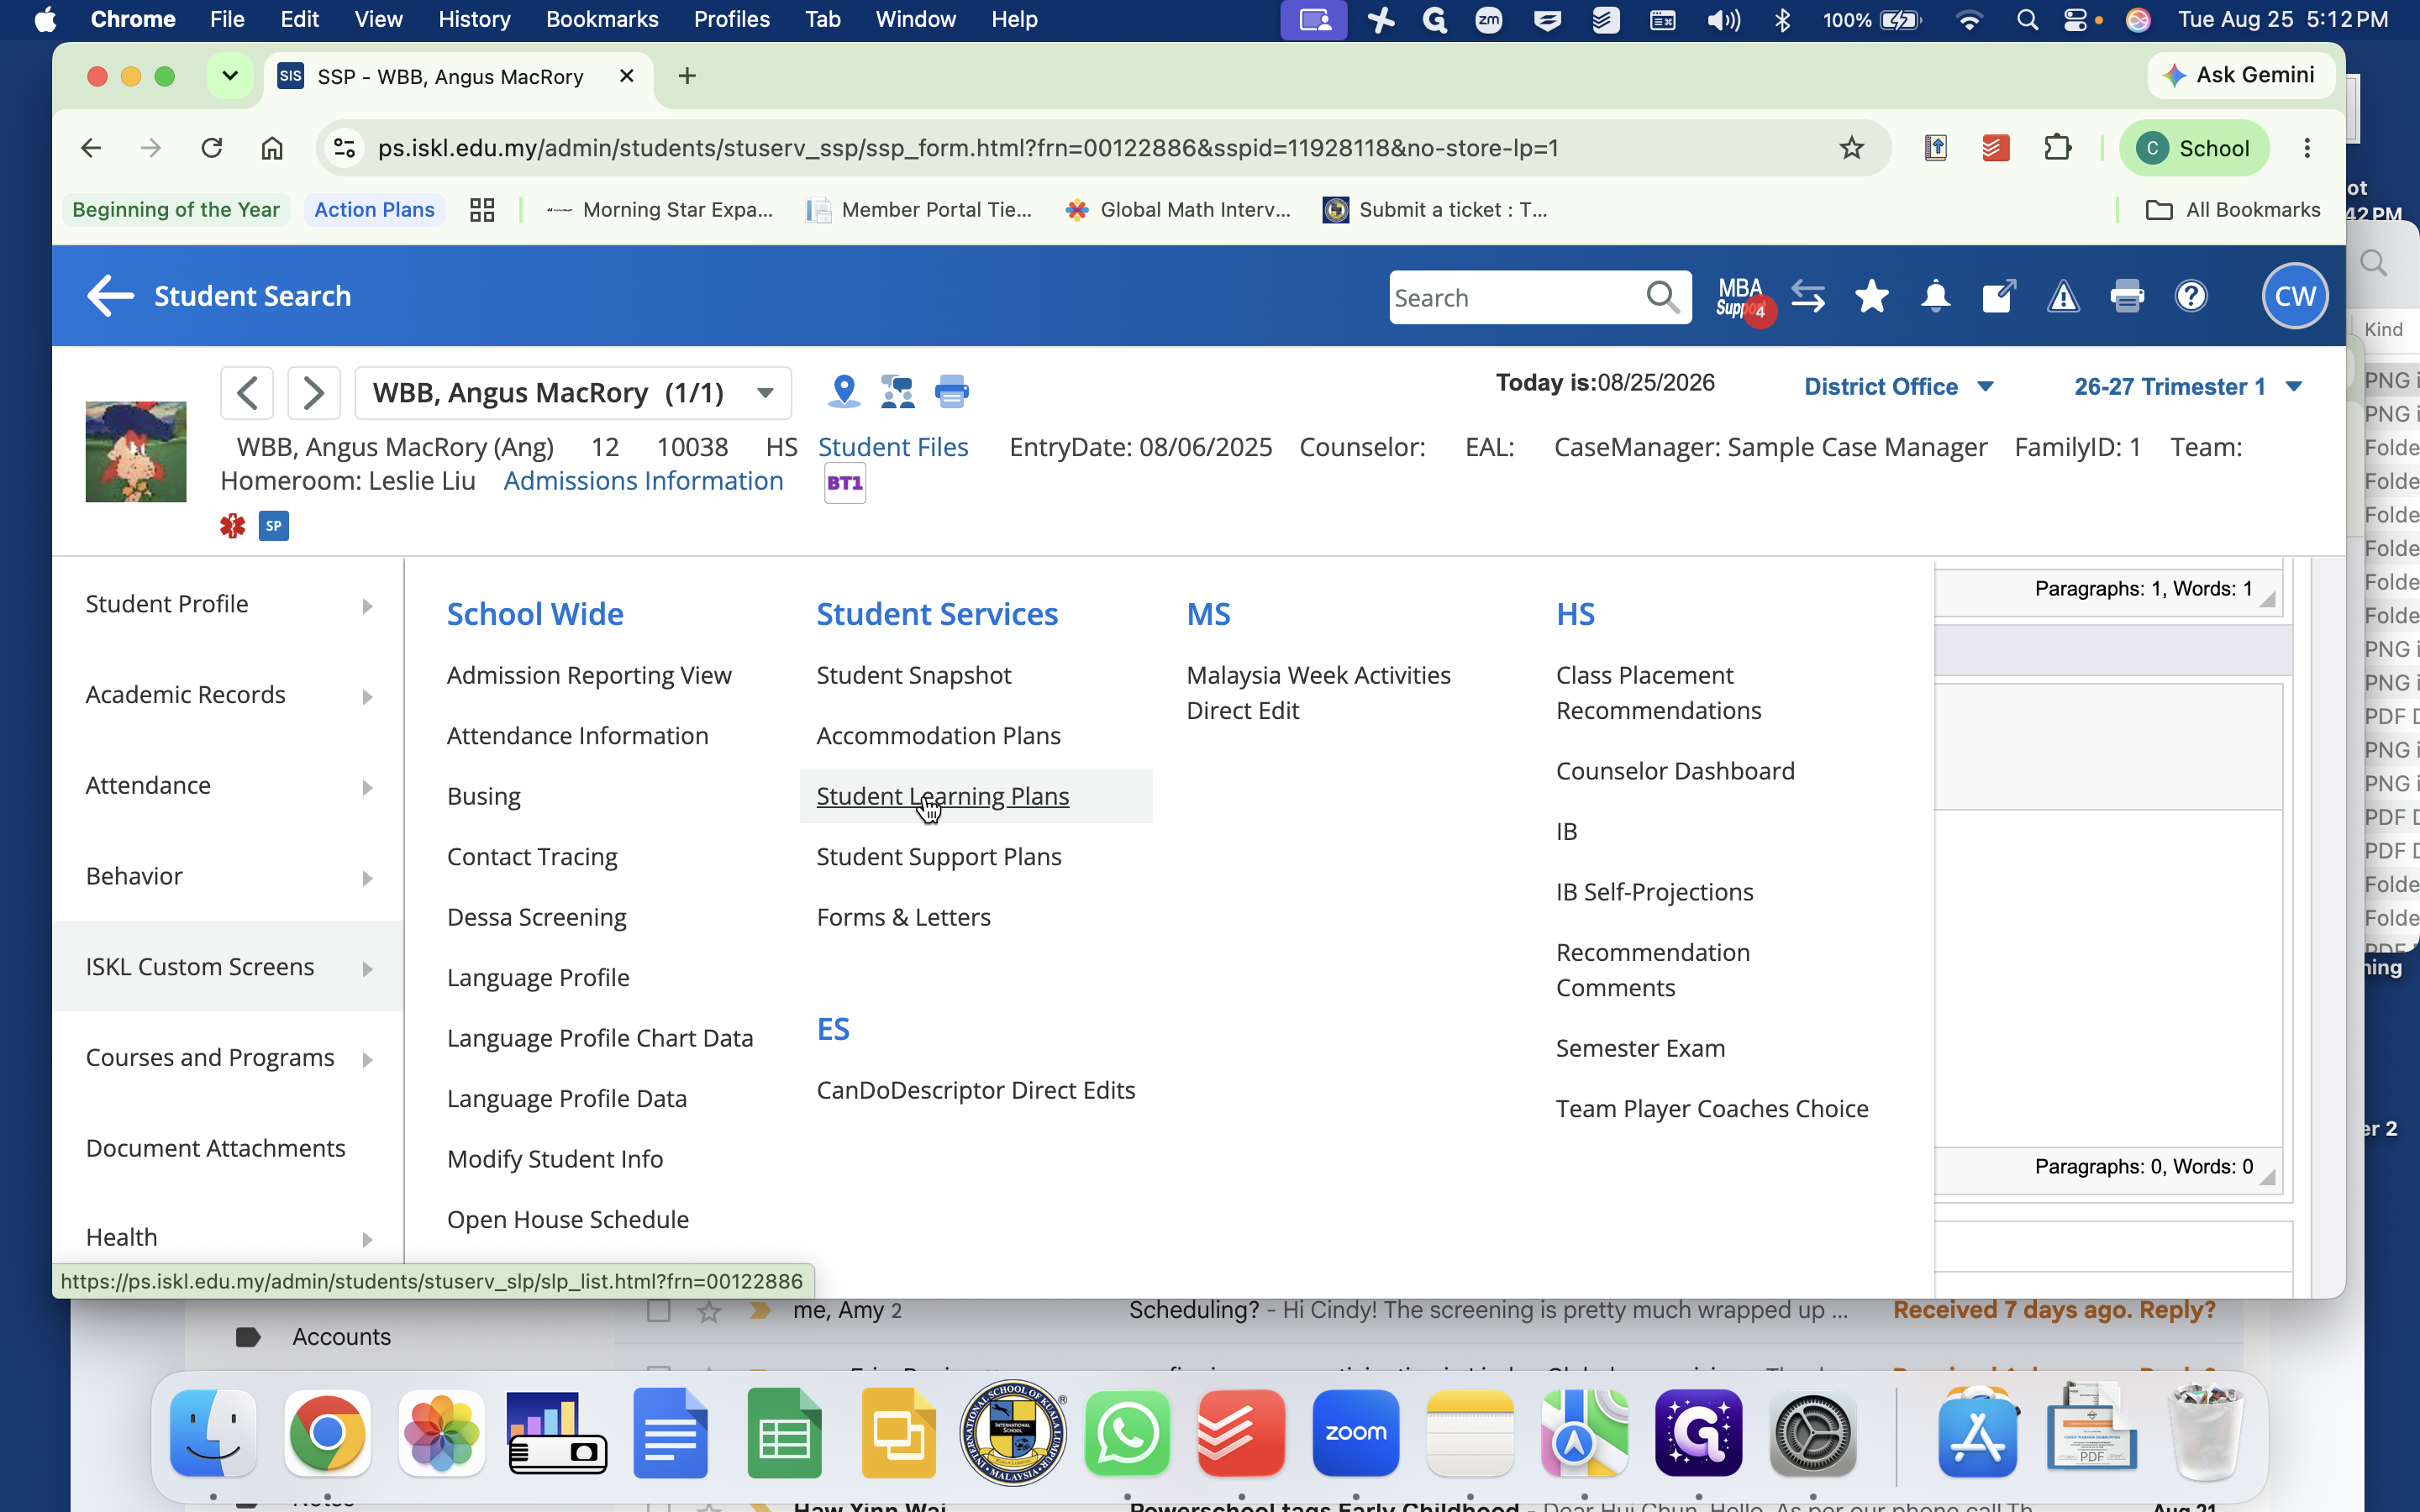The width and height of the screenshot is (2420, 1512).
Task: Open the District Office school dropdown
Action: 1898,386
